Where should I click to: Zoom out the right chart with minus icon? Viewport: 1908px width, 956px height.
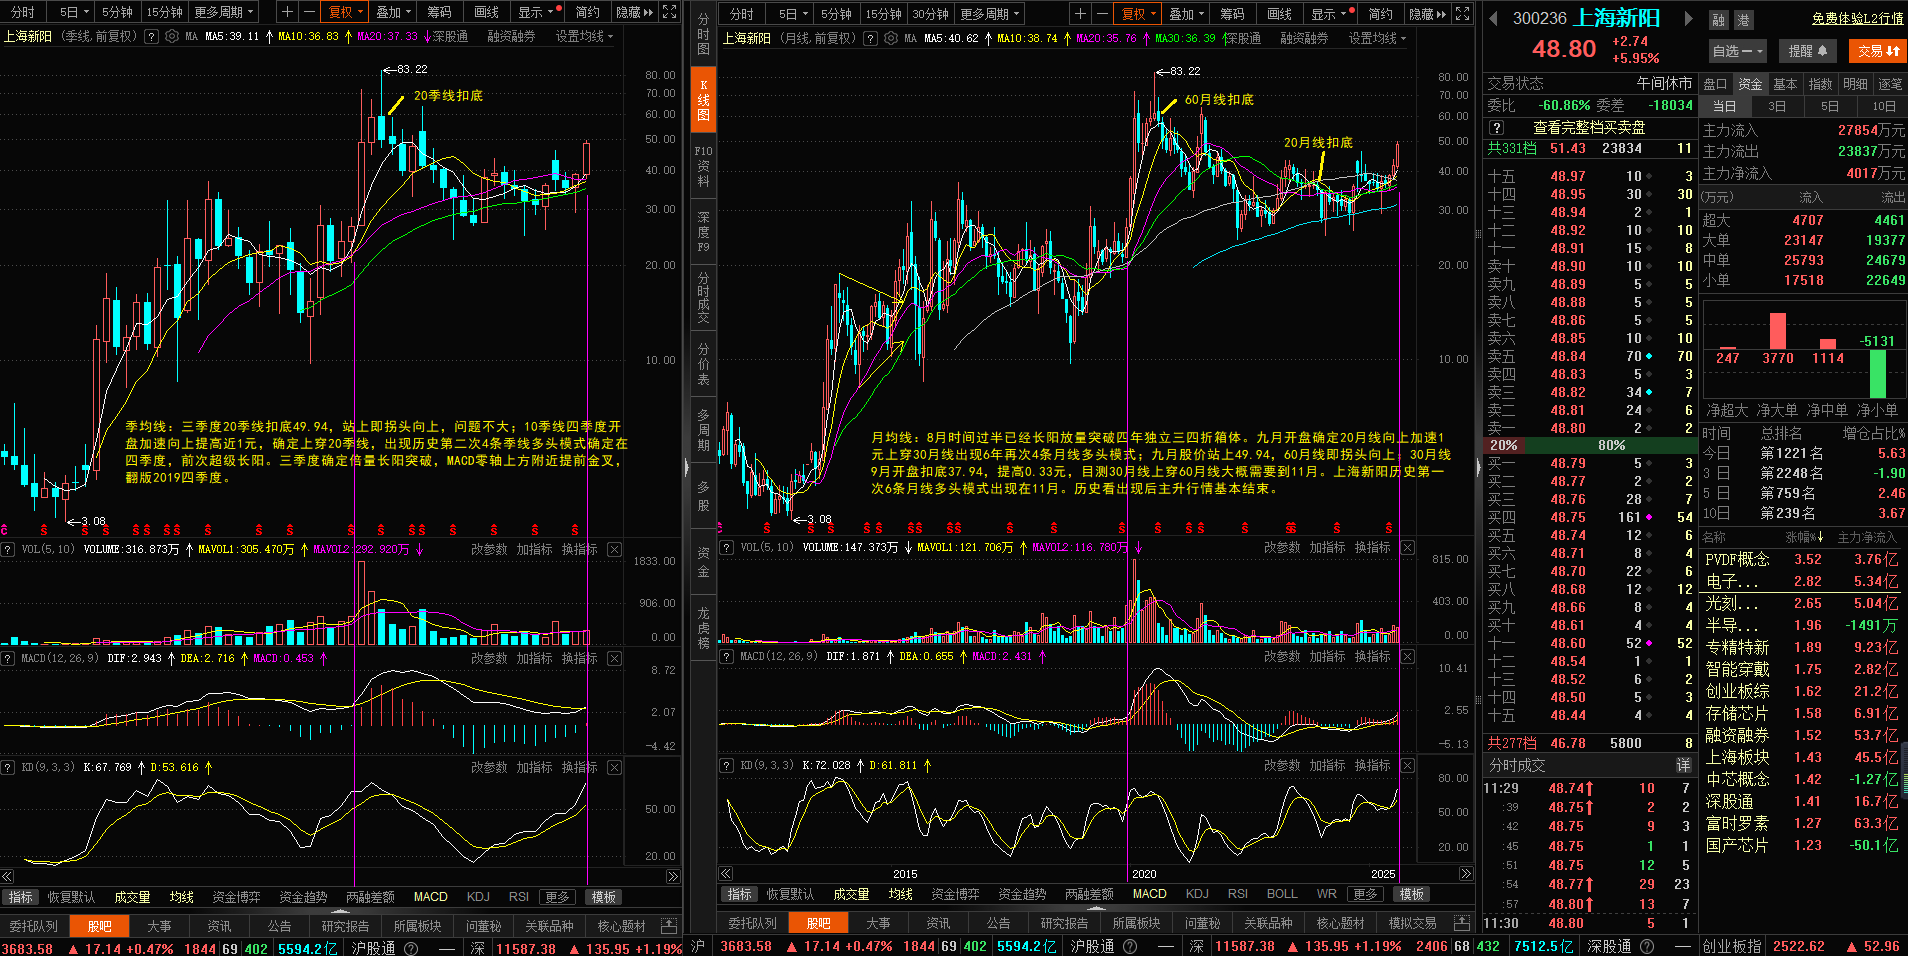pyautogui.click(x=1101, y=14)
